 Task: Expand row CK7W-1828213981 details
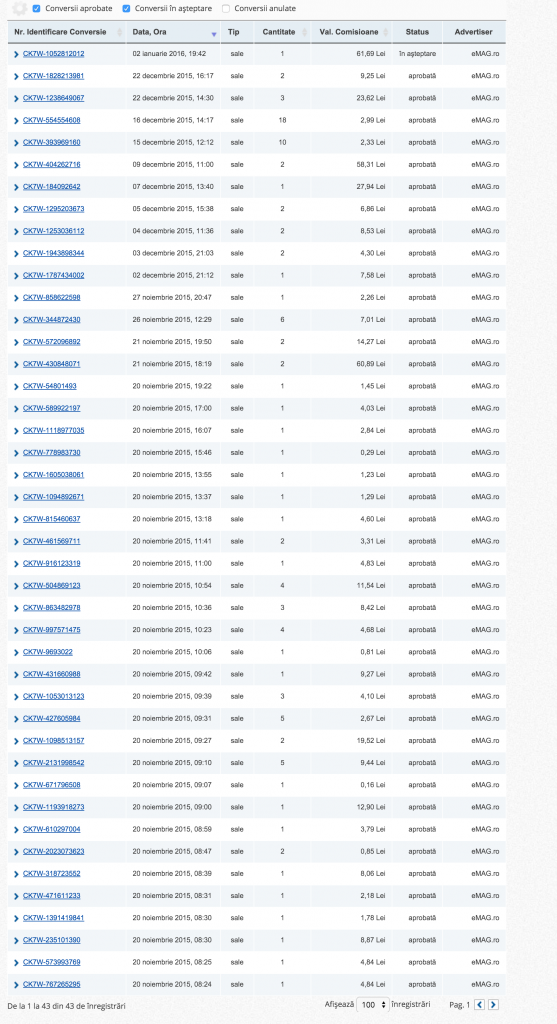click(16, 76)
